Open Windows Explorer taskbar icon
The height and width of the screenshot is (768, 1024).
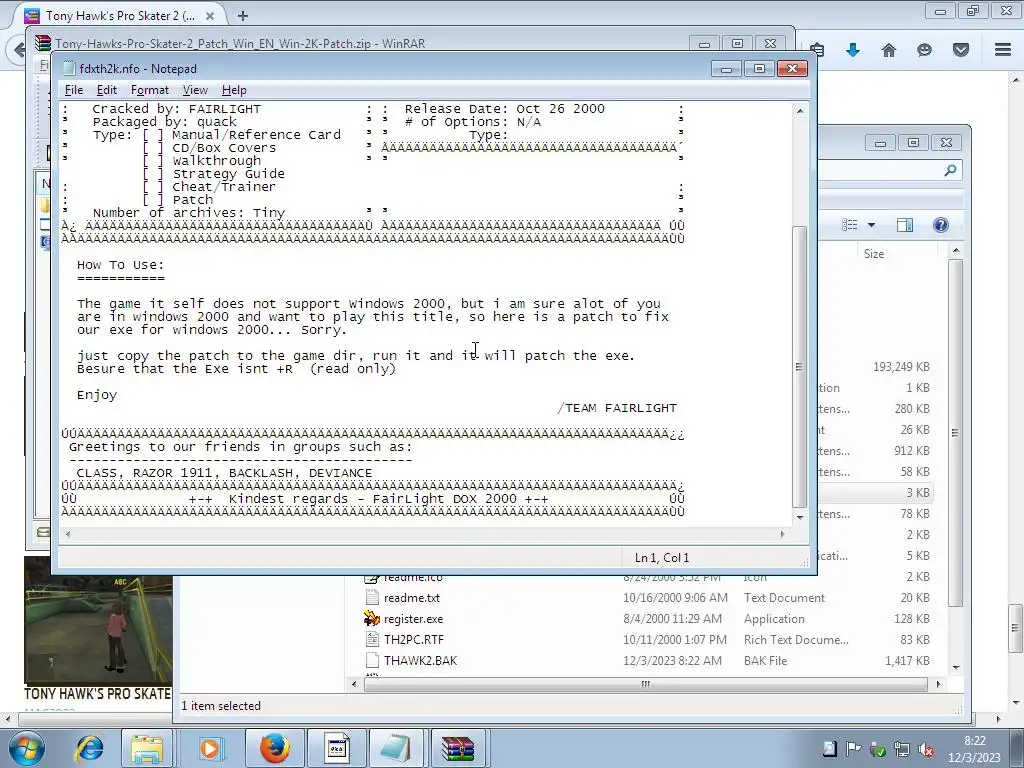coord(148,748)
